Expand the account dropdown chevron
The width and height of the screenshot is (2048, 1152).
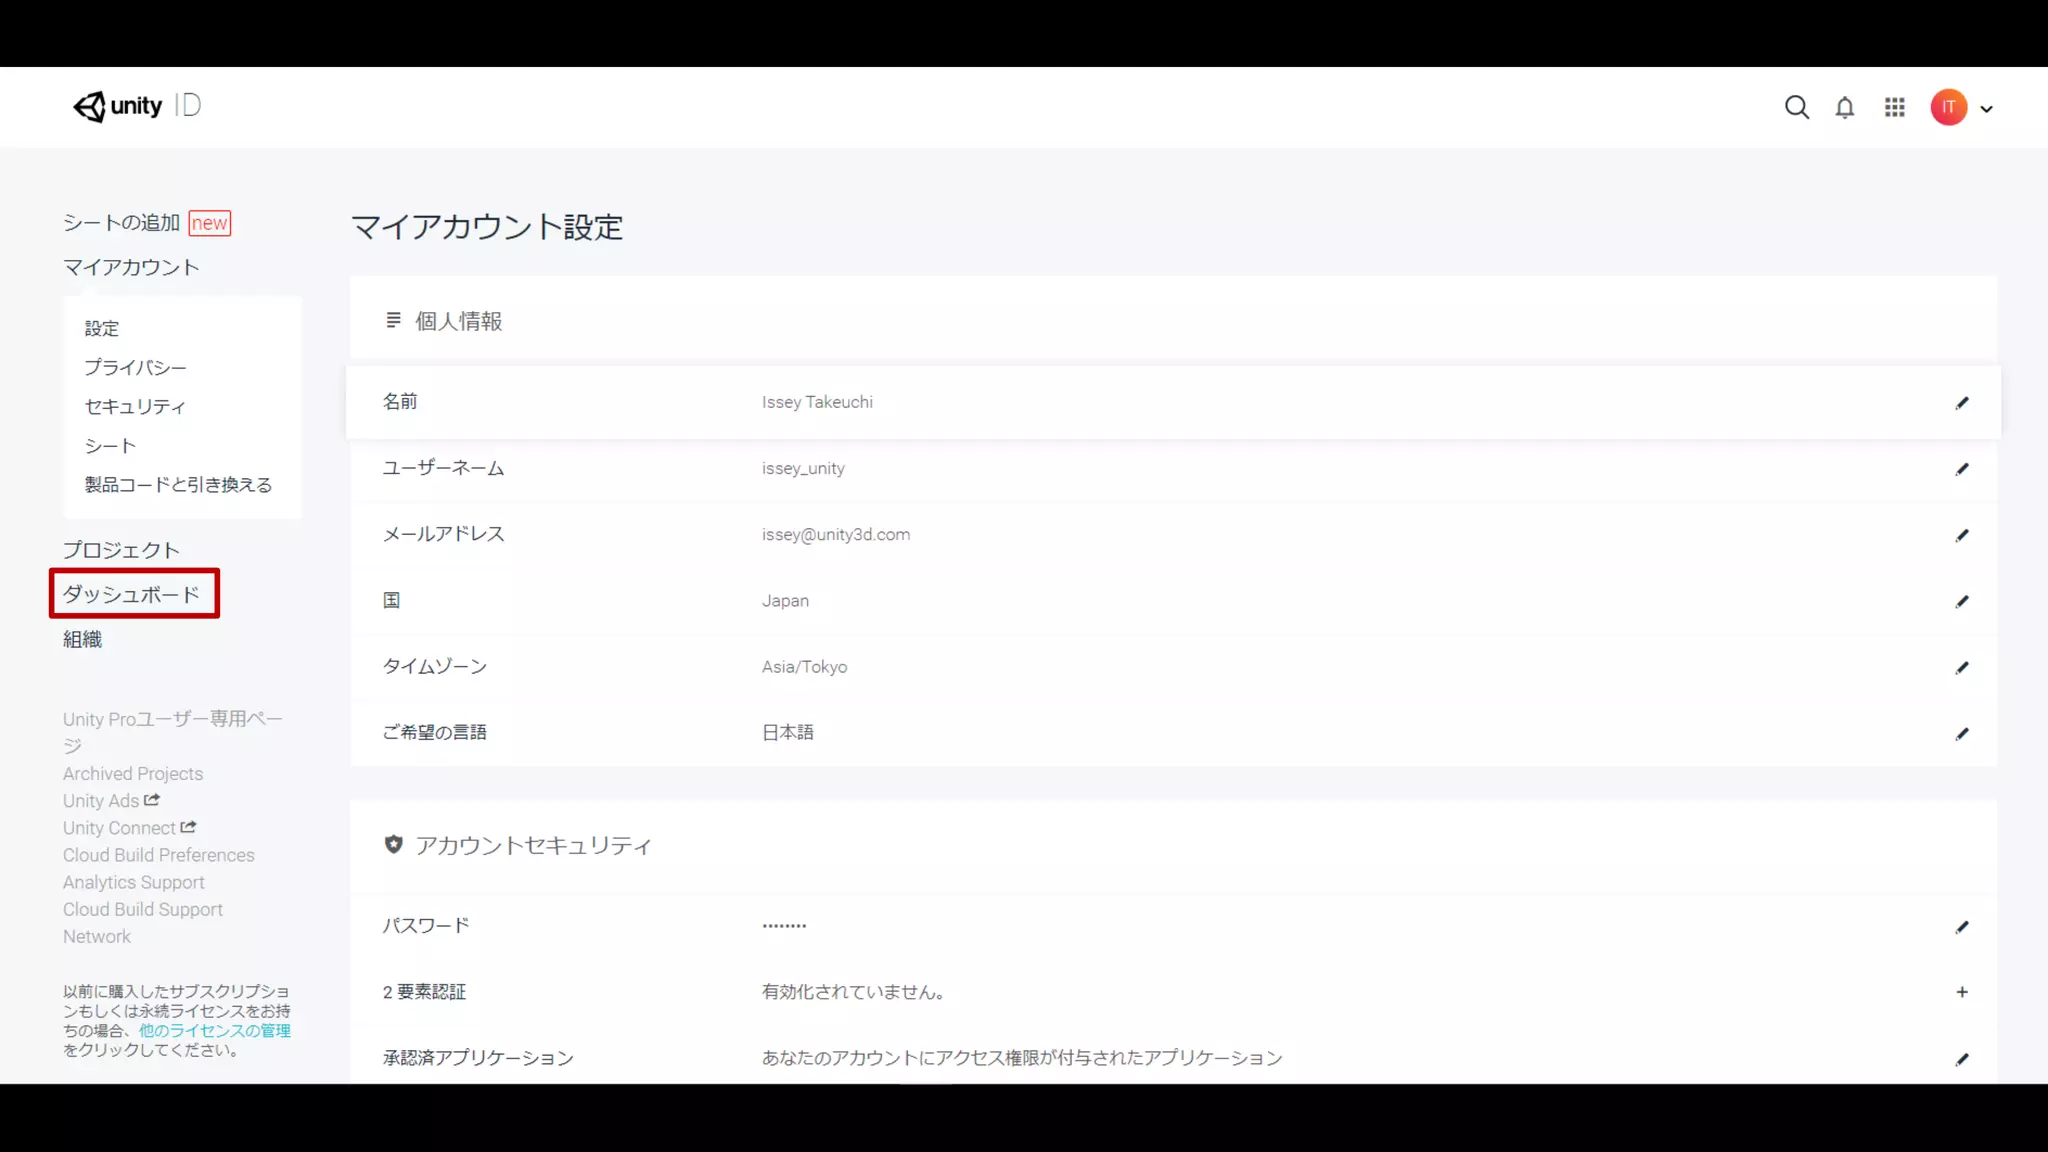tap(1987, 109)
